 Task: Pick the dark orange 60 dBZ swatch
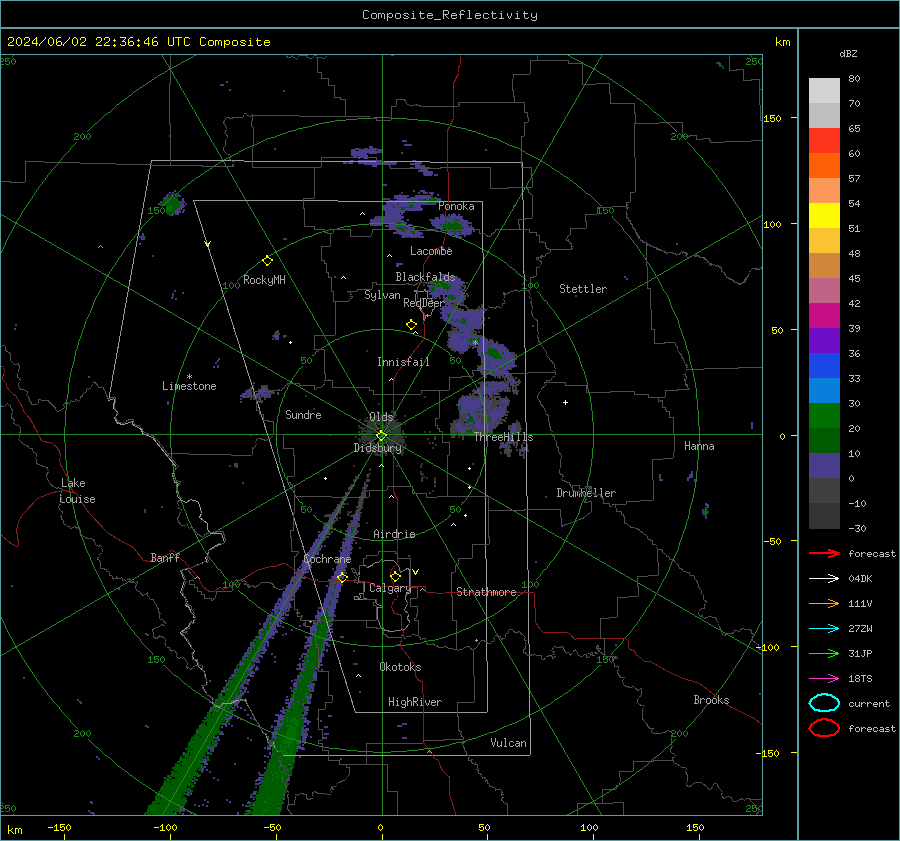tap(824, 165)
